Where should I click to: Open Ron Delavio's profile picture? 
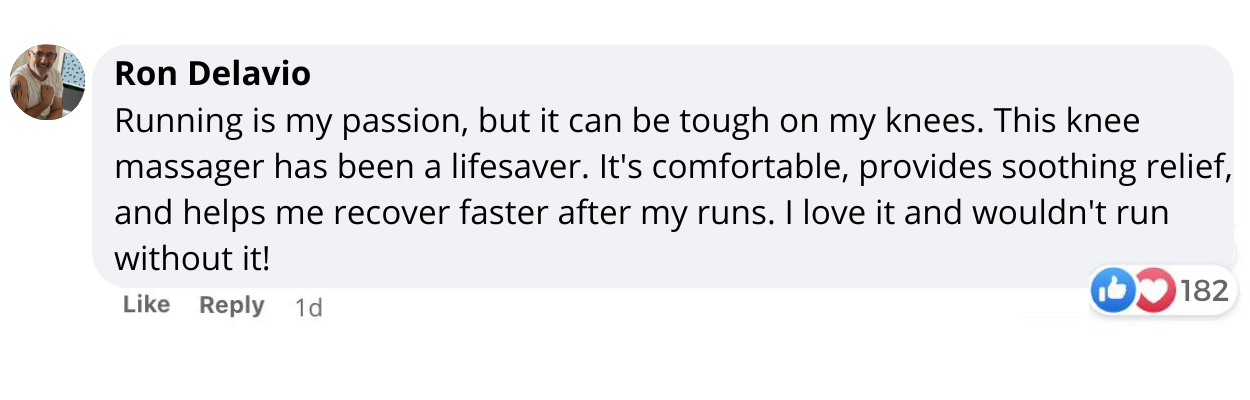[x=47, y=82]
